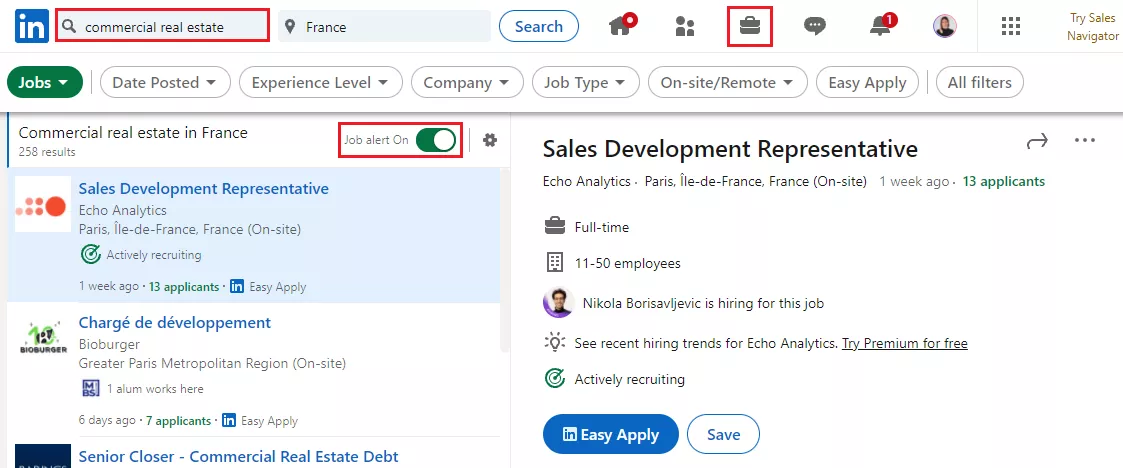The width and height of the screenshot is (1123, 468).
Task: Click the blue Easy Apply button
Action: coord(610,434)
